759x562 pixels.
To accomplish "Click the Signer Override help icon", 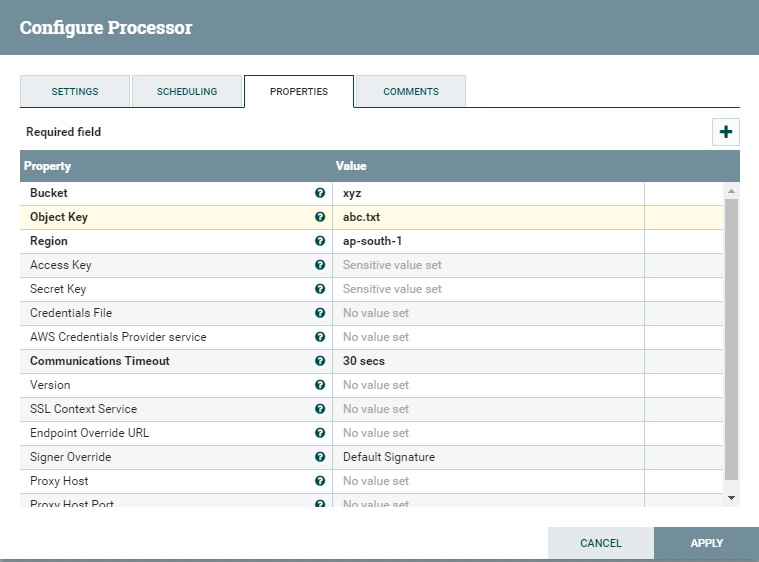I will (x=320, y=457).
